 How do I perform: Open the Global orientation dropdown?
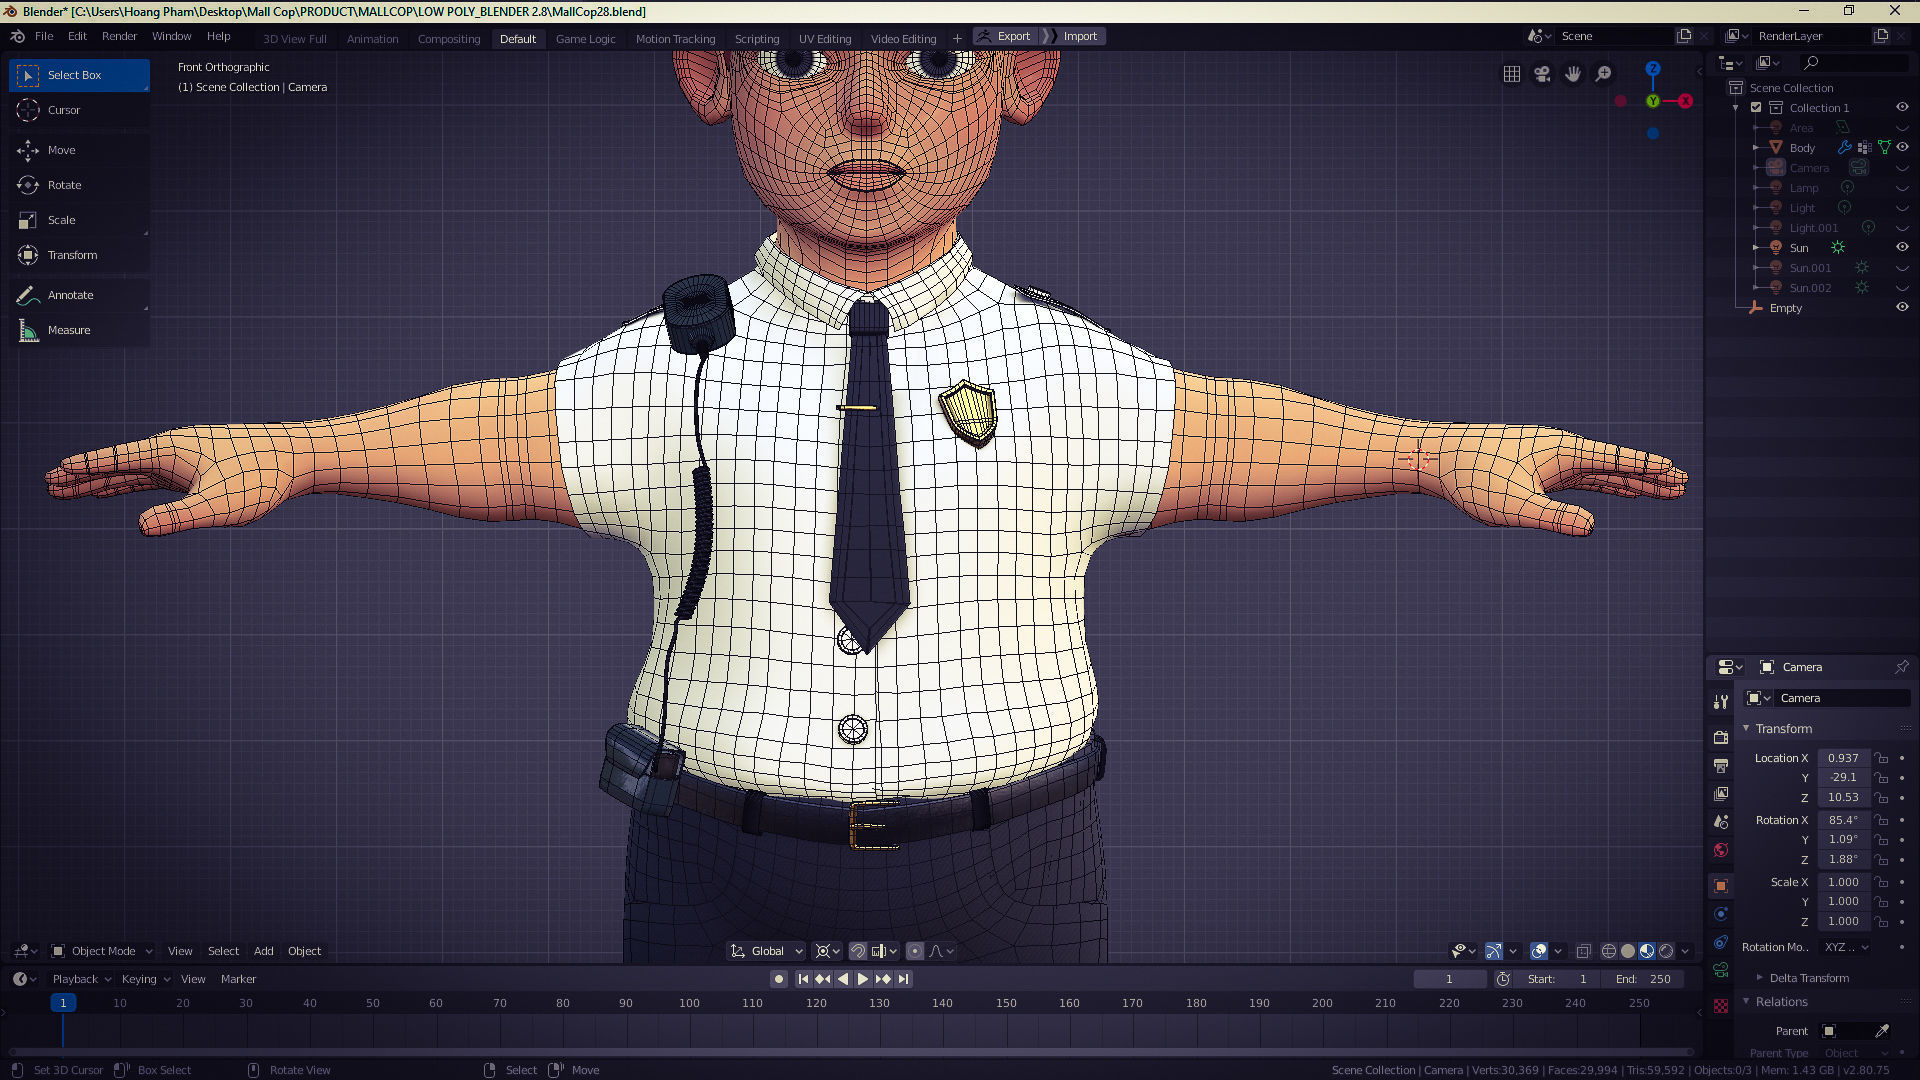click(768, 951)
